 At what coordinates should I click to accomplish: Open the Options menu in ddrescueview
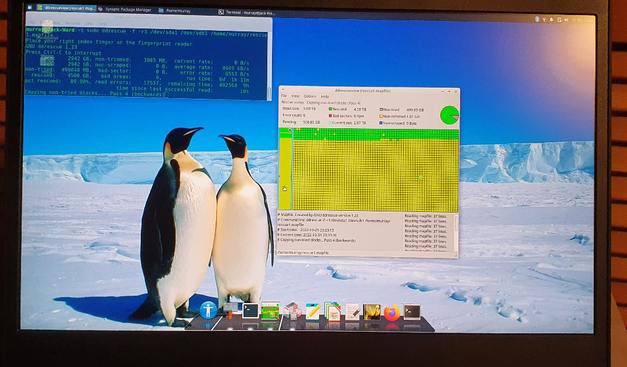tap(310, 96)
